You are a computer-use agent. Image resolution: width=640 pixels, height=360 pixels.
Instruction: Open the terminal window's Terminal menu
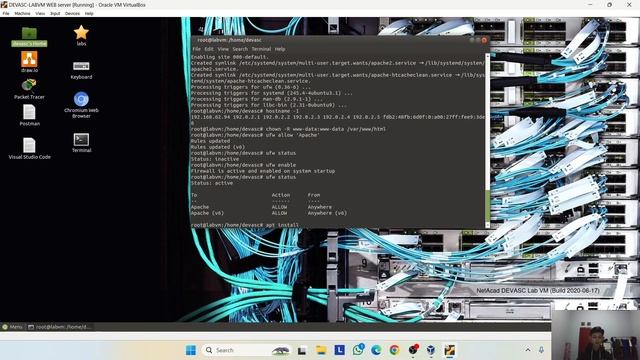(x=261, y=49)
